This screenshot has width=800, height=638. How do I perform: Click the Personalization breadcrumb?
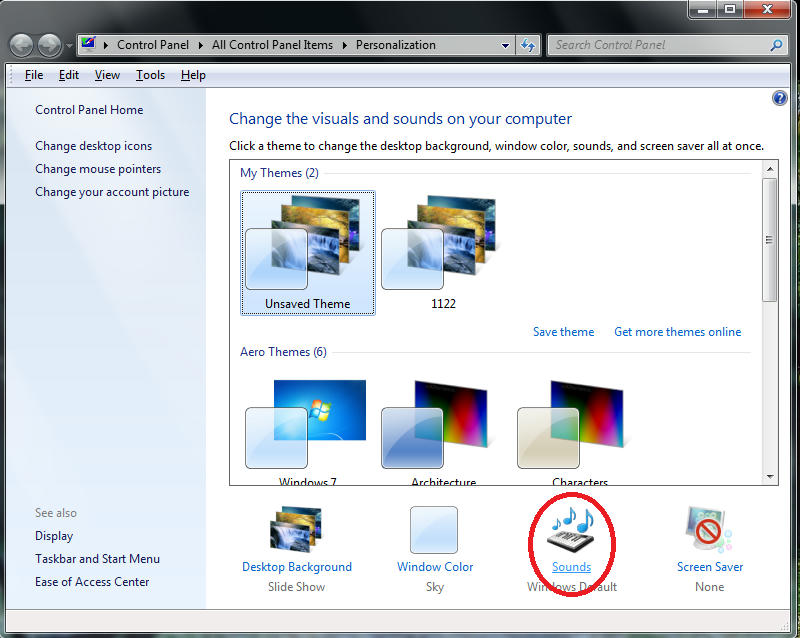tap(395, 45)
